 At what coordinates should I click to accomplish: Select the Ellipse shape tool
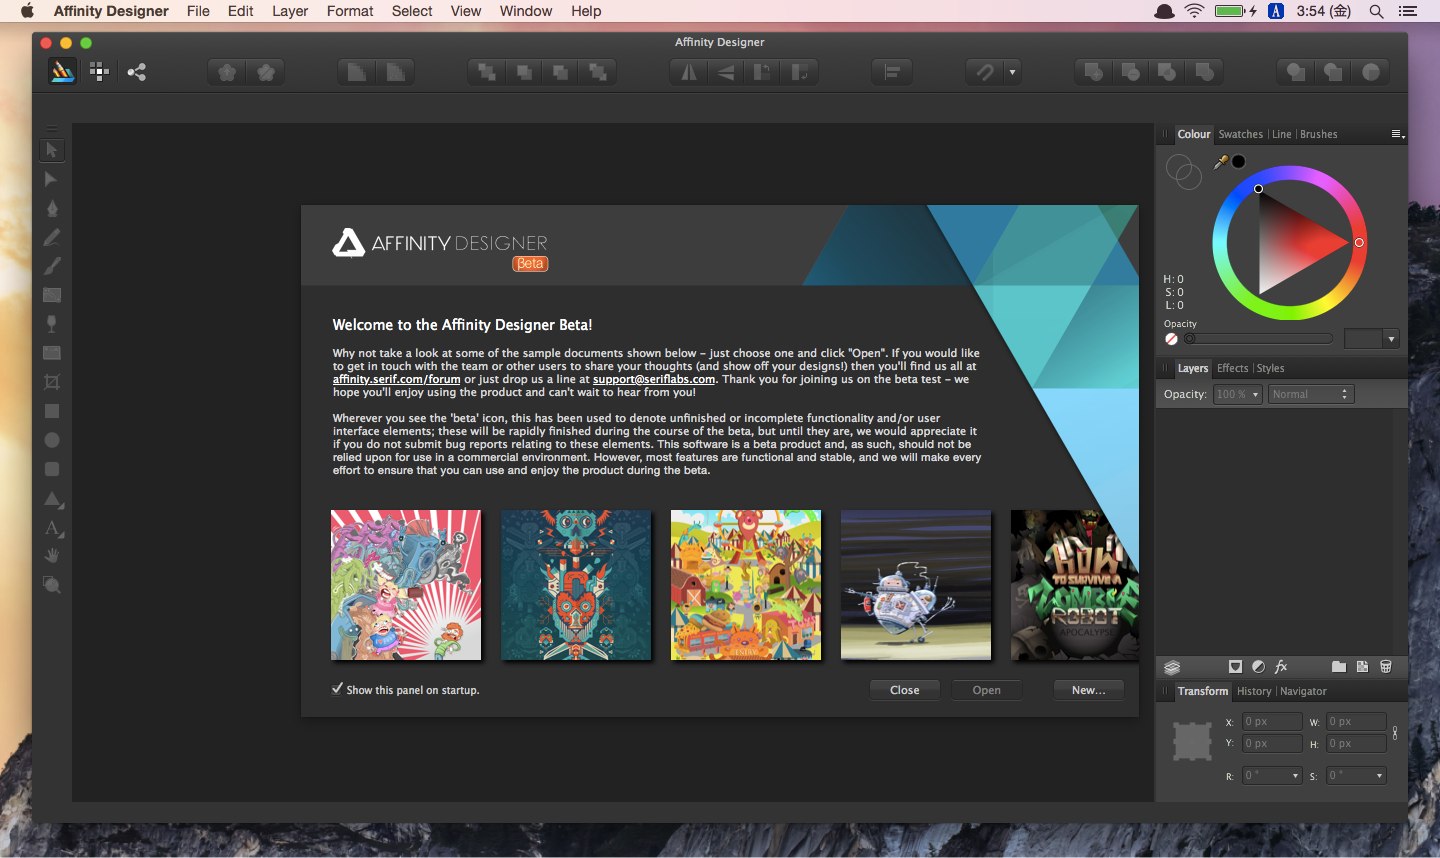click(x=52, y=440)
